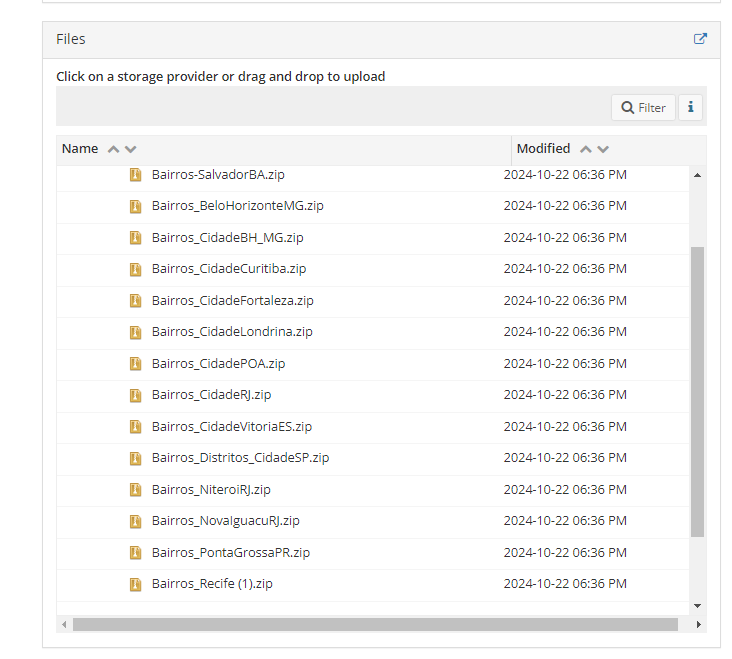Select file name Bairros_Recife (1).zip
The width and height of the screenshot is (732, 659).
212,584
